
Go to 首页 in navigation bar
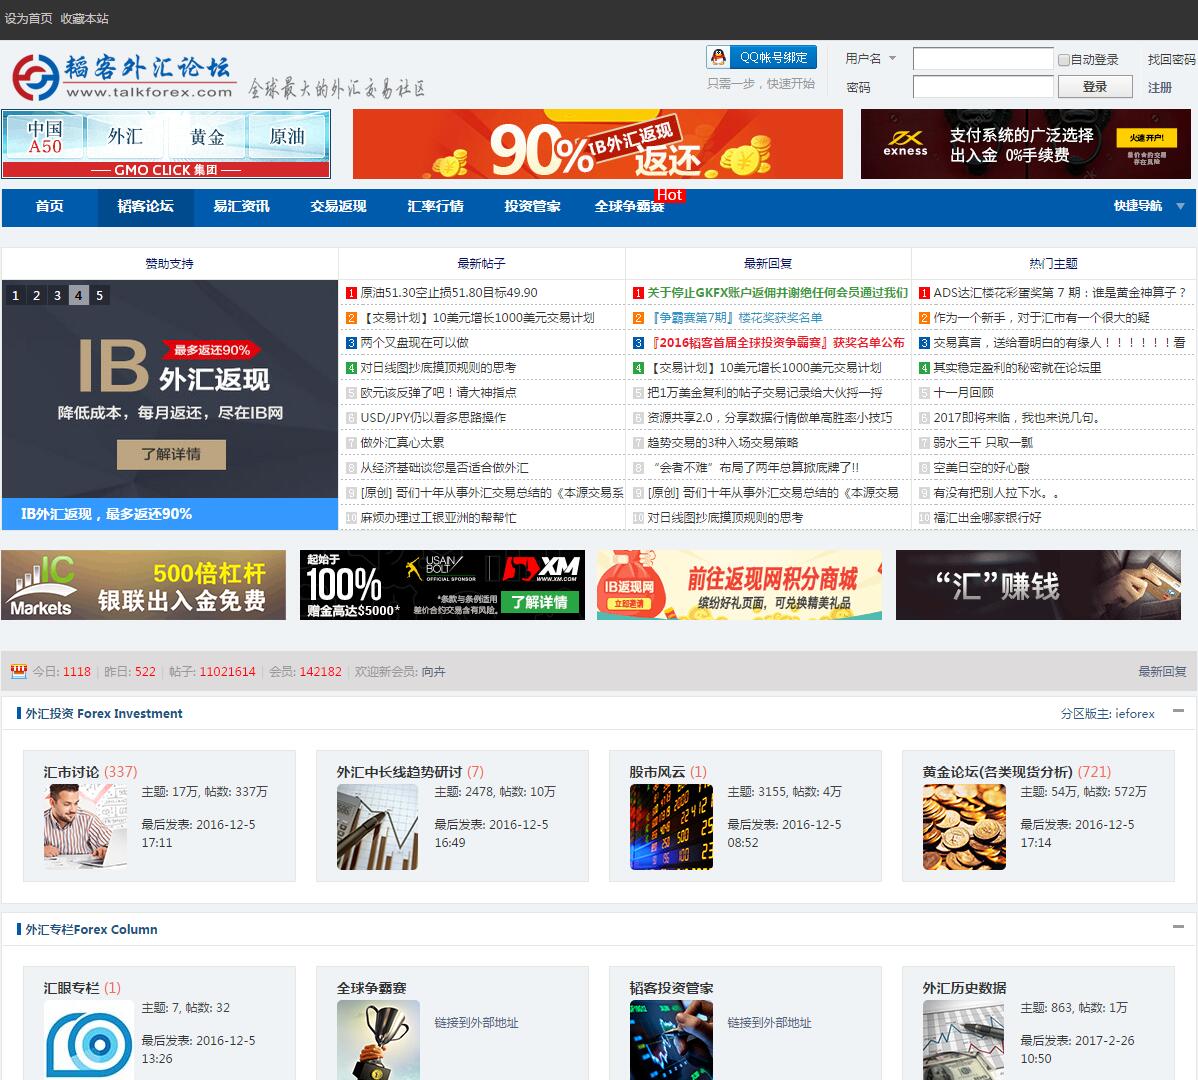click(x=50, y=206)
